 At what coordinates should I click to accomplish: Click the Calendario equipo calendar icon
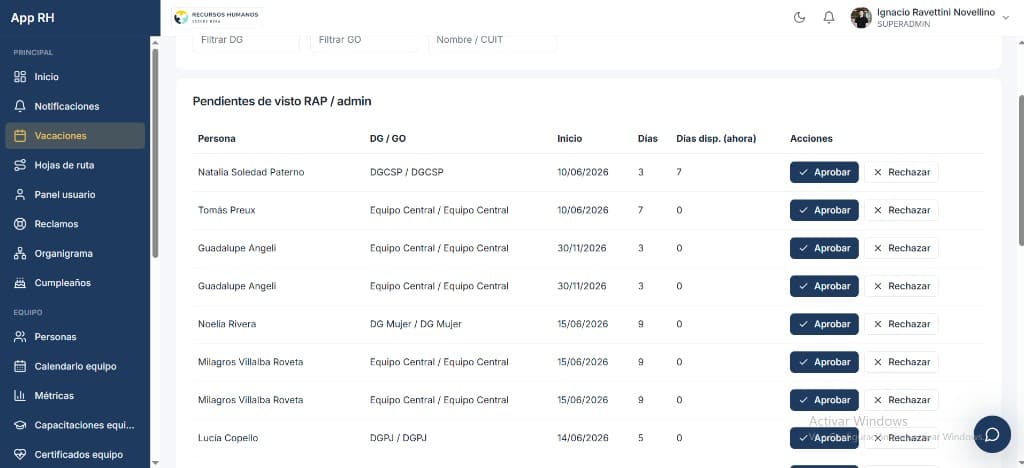point(20,366)
